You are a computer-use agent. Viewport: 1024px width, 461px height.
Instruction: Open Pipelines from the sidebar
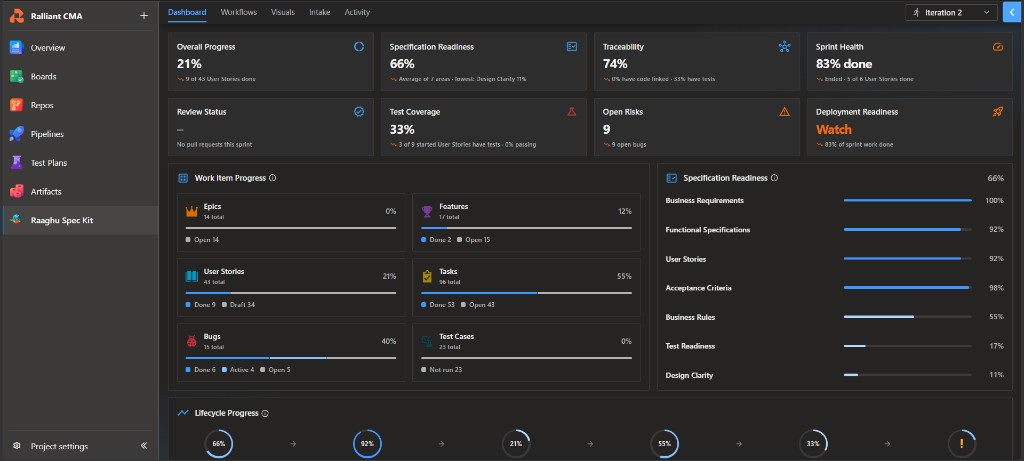tap(79, 134)
